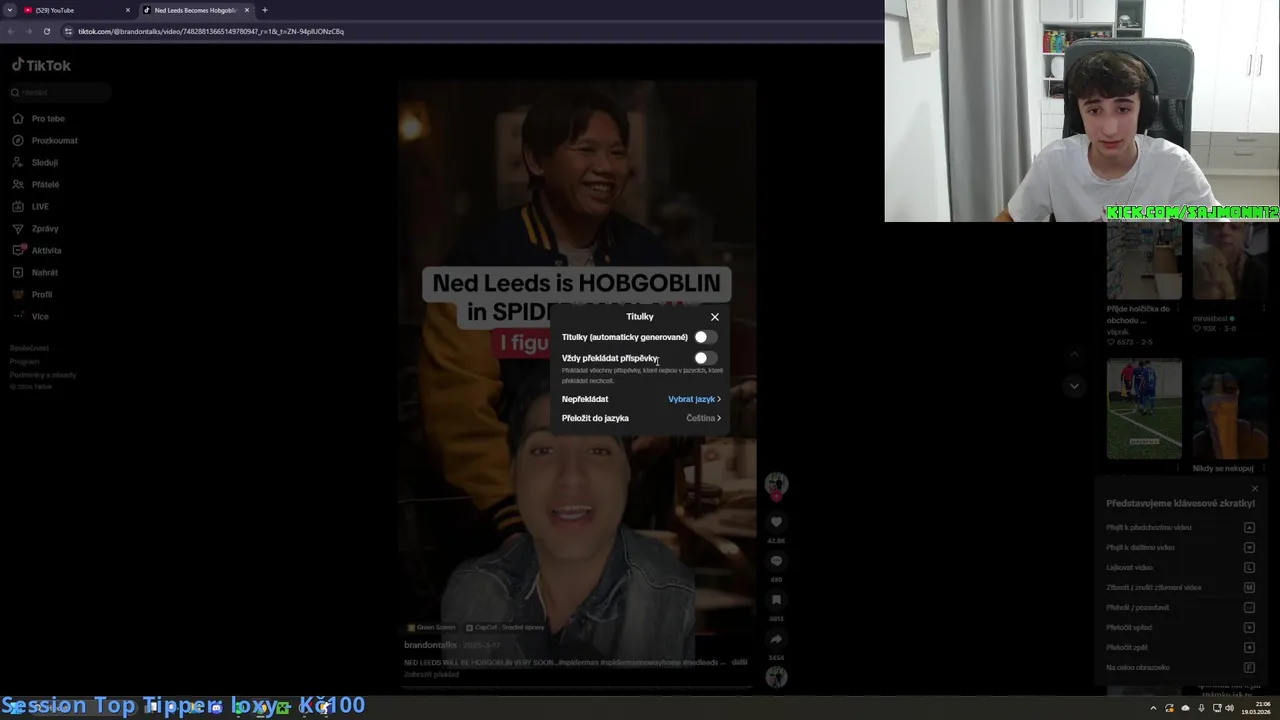Image resolution: width=1280 pixels, height=720 pixels.
Task: Go back in browser
Action: pyautogui.click(x=10, y=31)
